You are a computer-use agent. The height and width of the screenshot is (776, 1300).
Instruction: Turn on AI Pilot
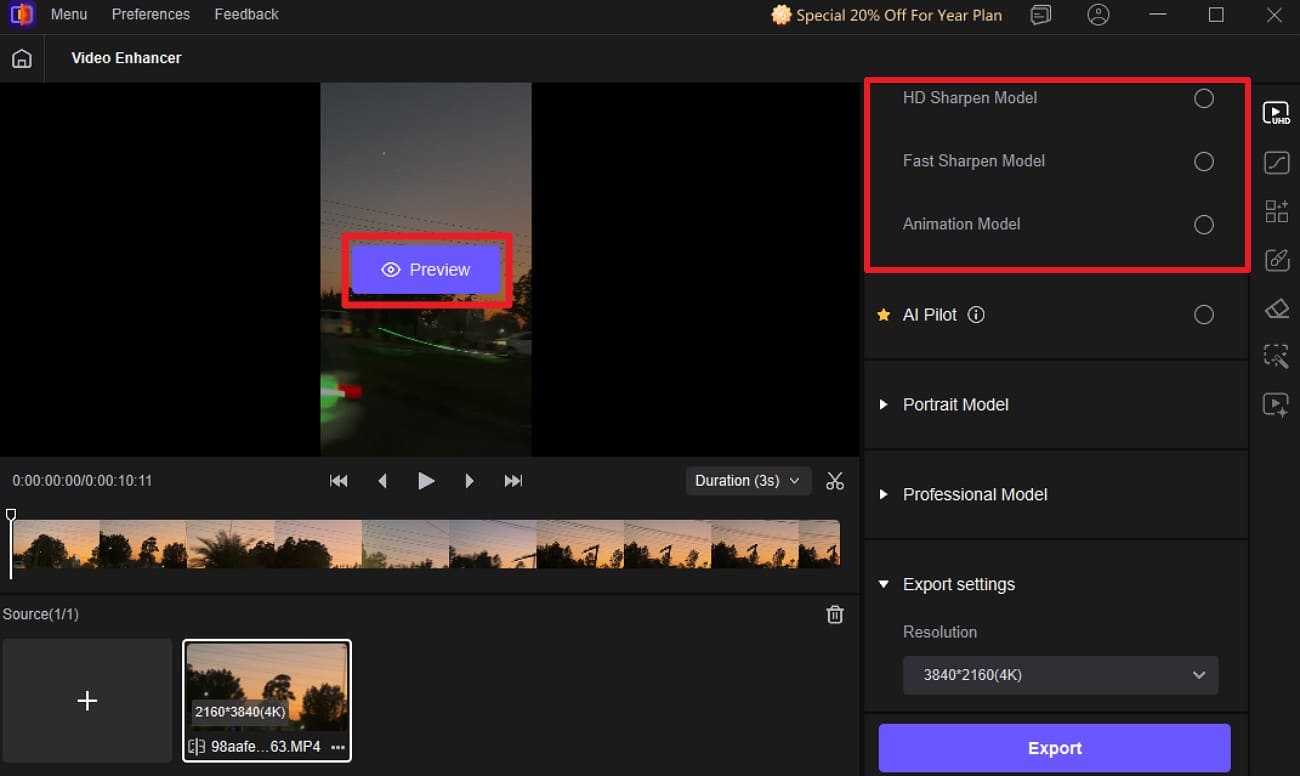(1204, 314)
